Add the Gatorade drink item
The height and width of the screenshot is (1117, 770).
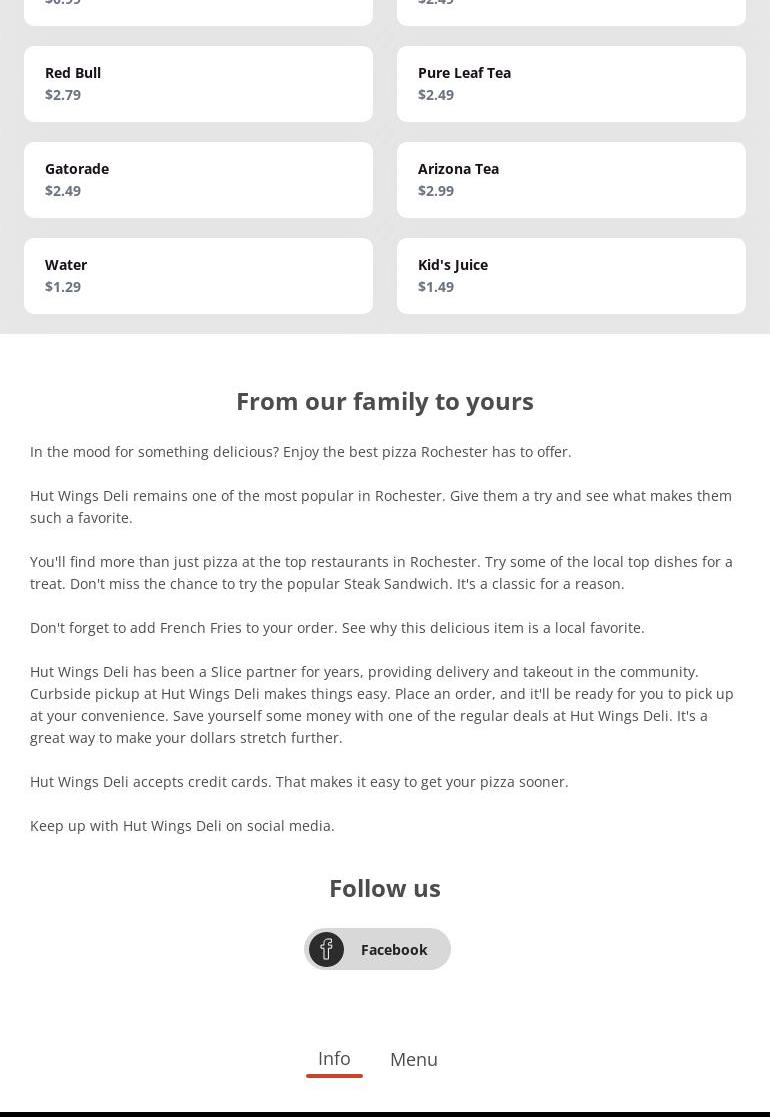coord(198,180)
